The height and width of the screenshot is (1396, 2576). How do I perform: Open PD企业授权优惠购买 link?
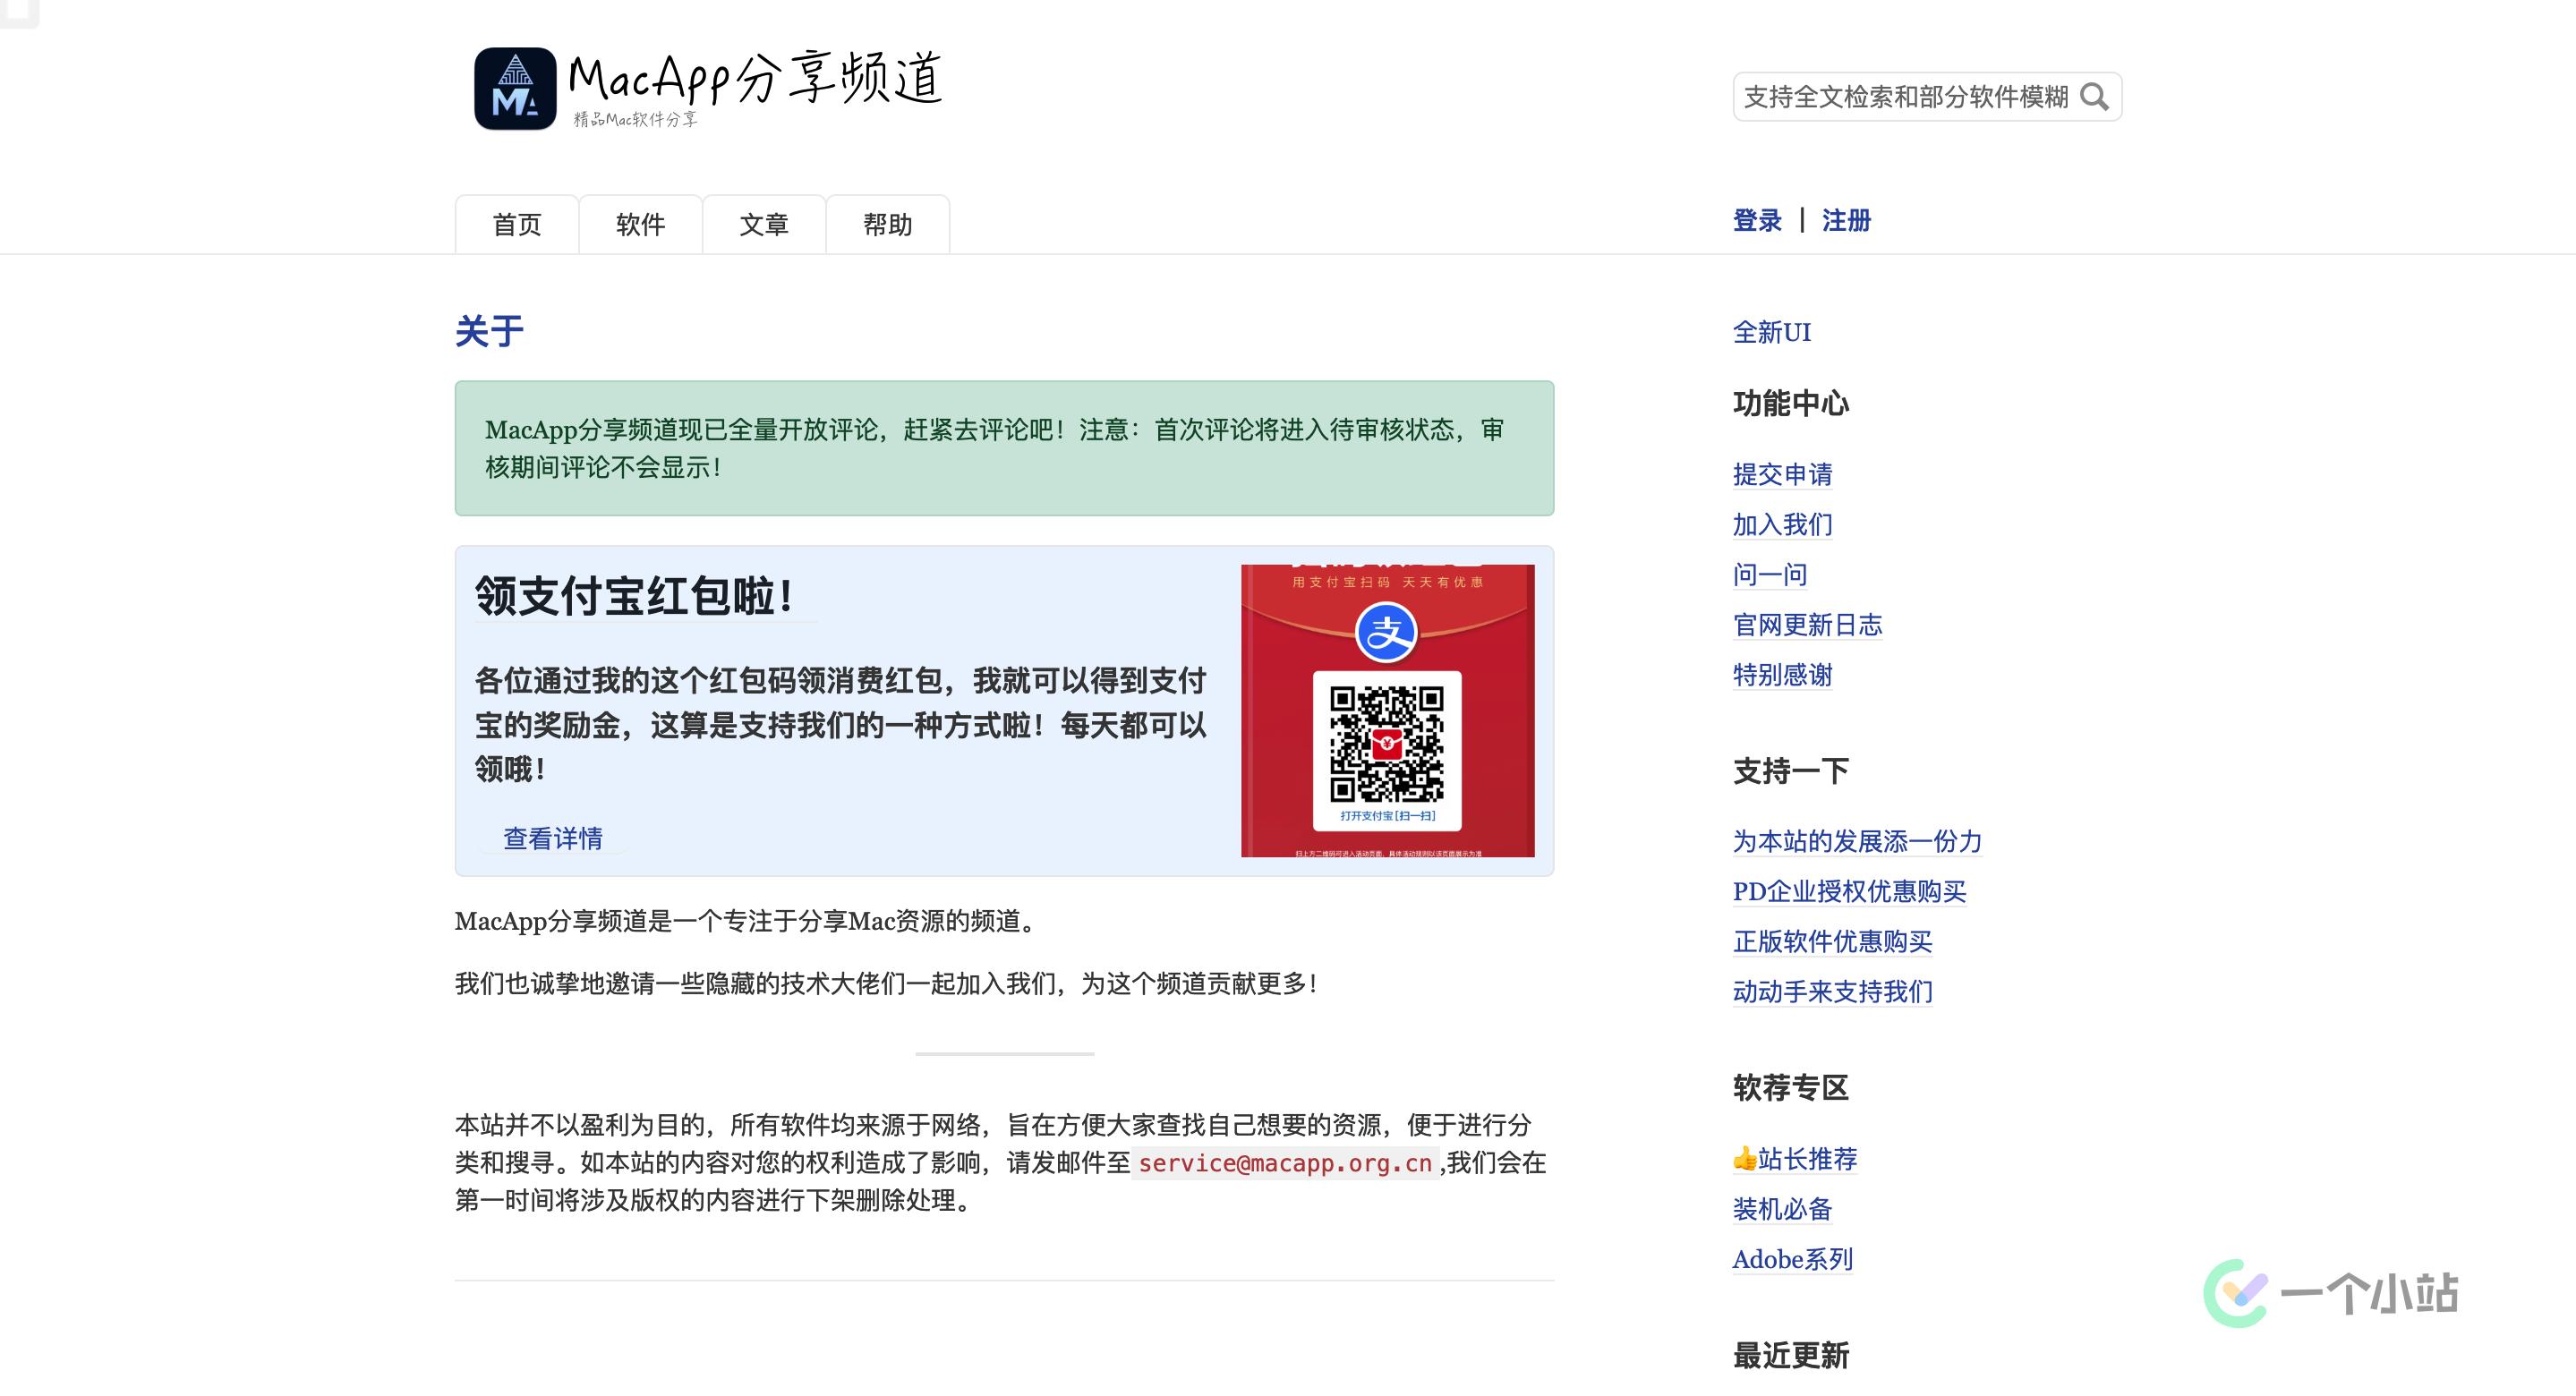pos(1849,891)
